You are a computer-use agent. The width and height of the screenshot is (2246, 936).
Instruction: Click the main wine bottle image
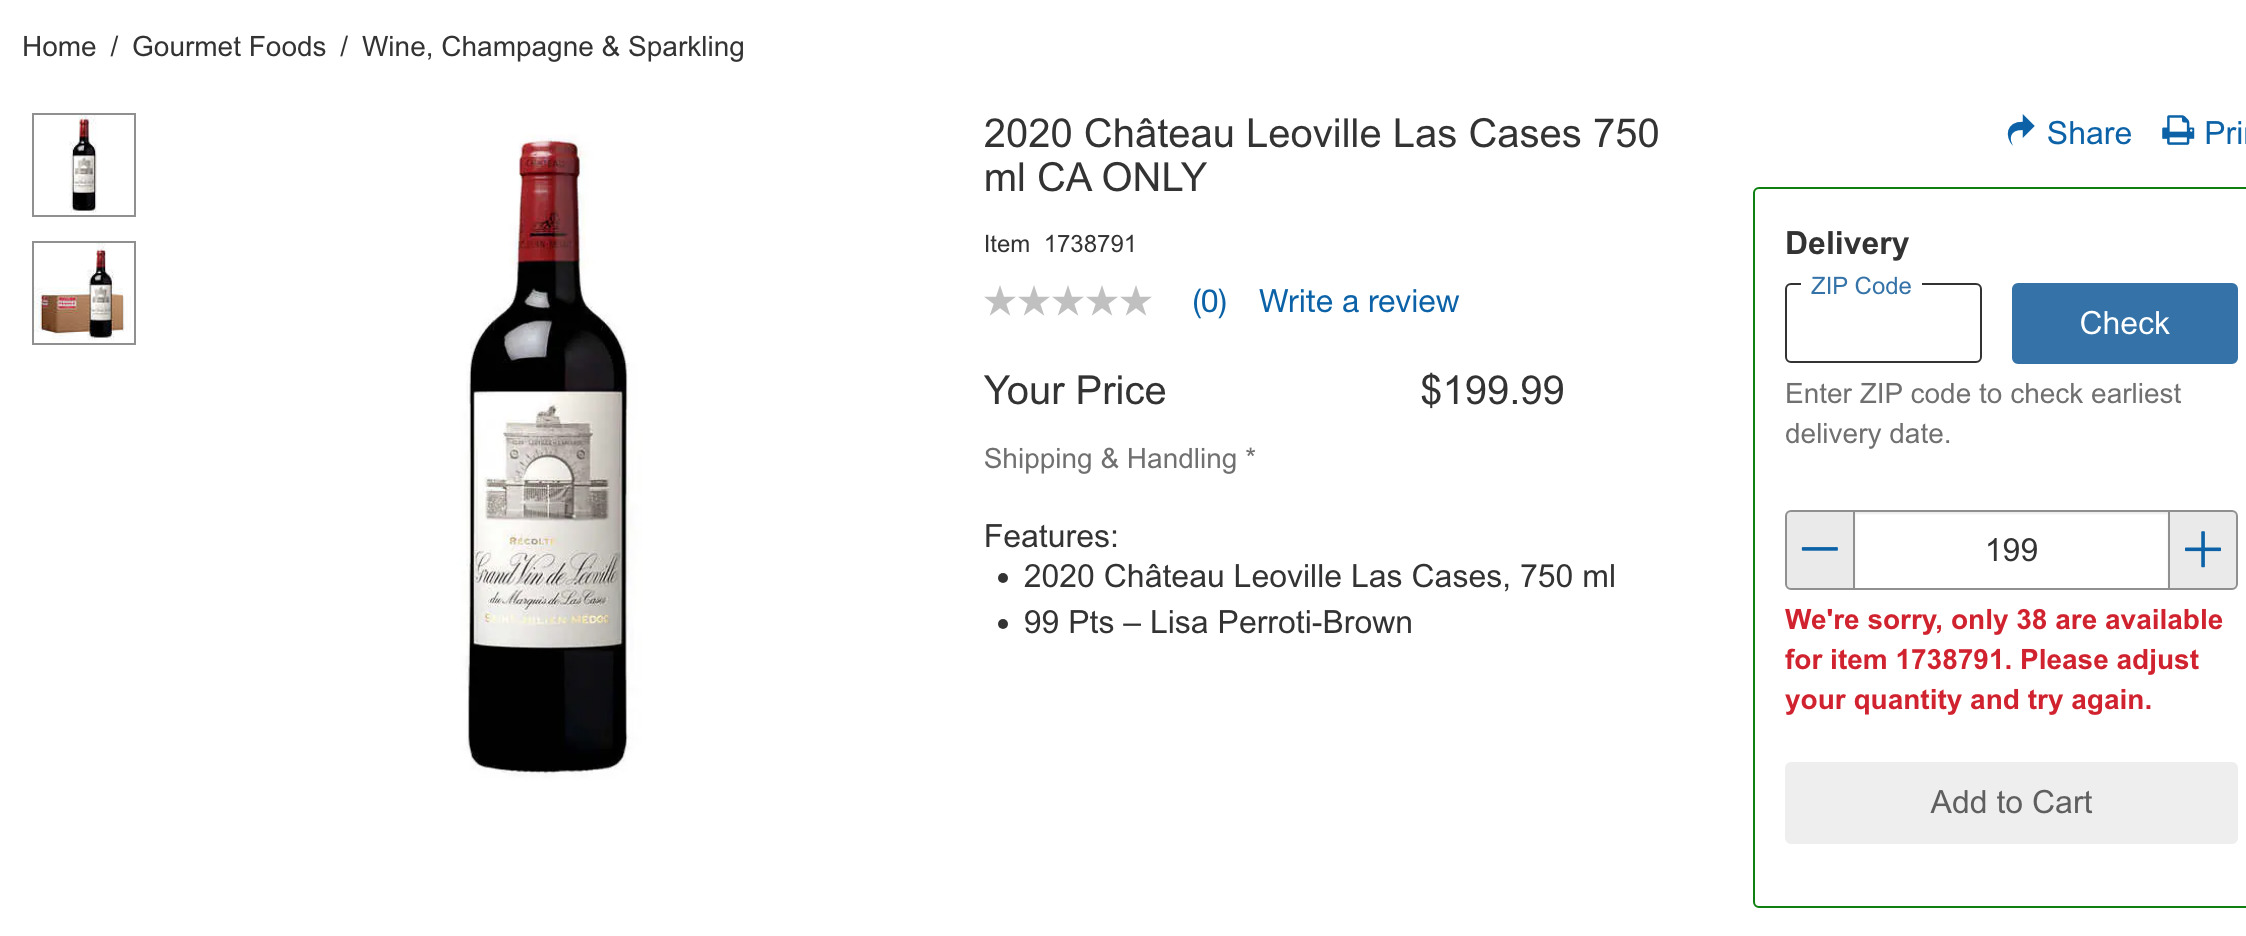(548, 456)
